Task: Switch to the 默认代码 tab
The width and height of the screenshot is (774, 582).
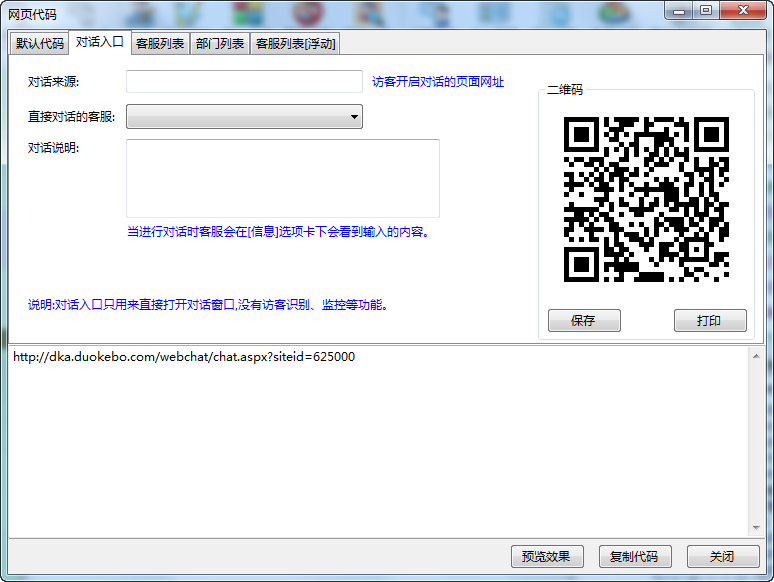Action: coord(40,44)
